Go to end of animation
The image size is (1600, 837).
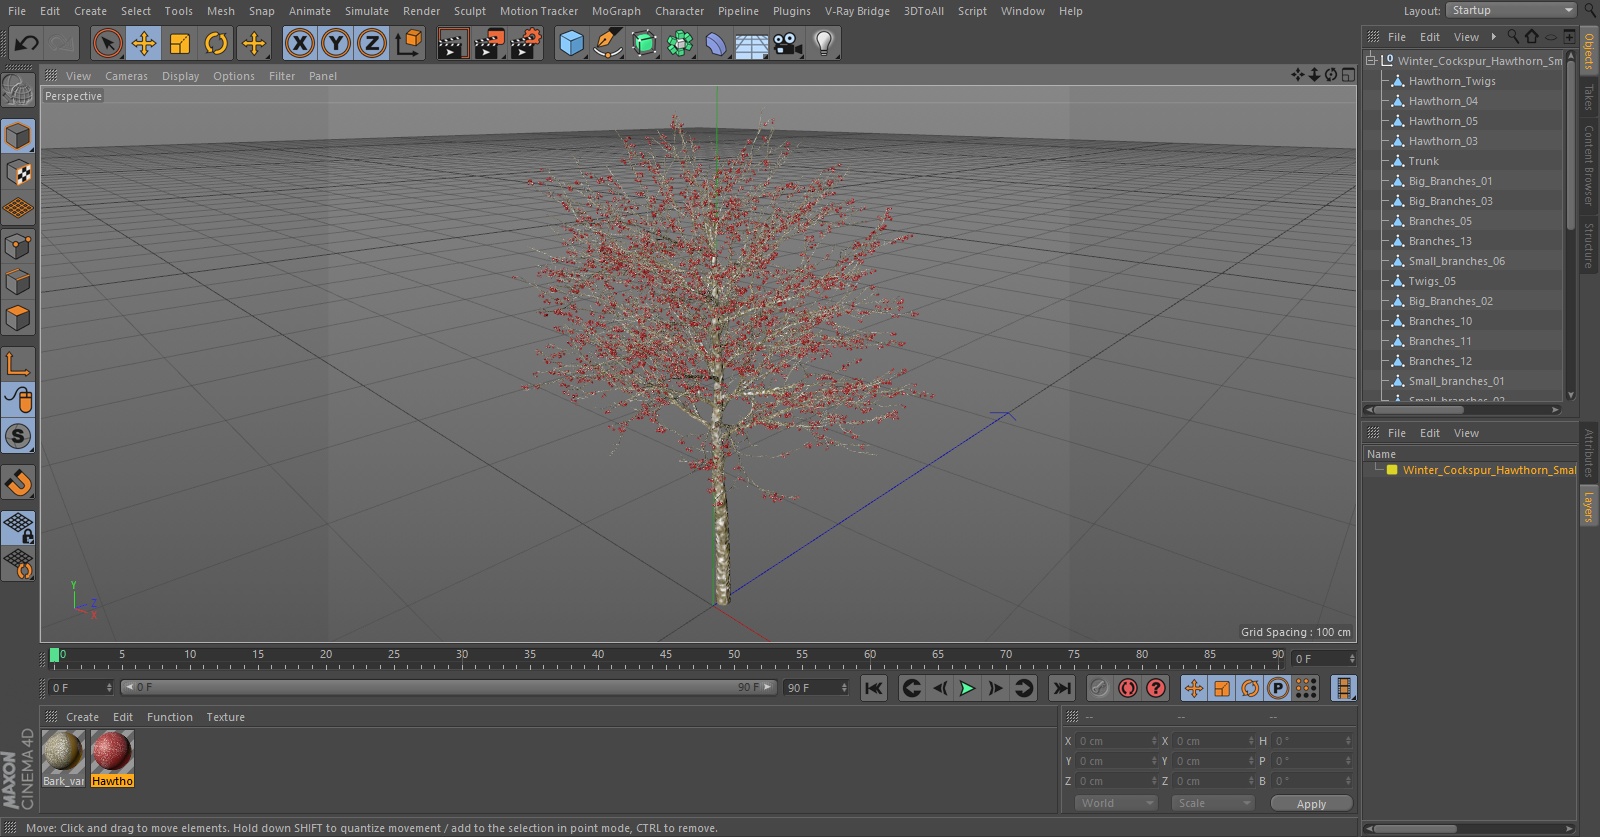tap(1062, 688)
